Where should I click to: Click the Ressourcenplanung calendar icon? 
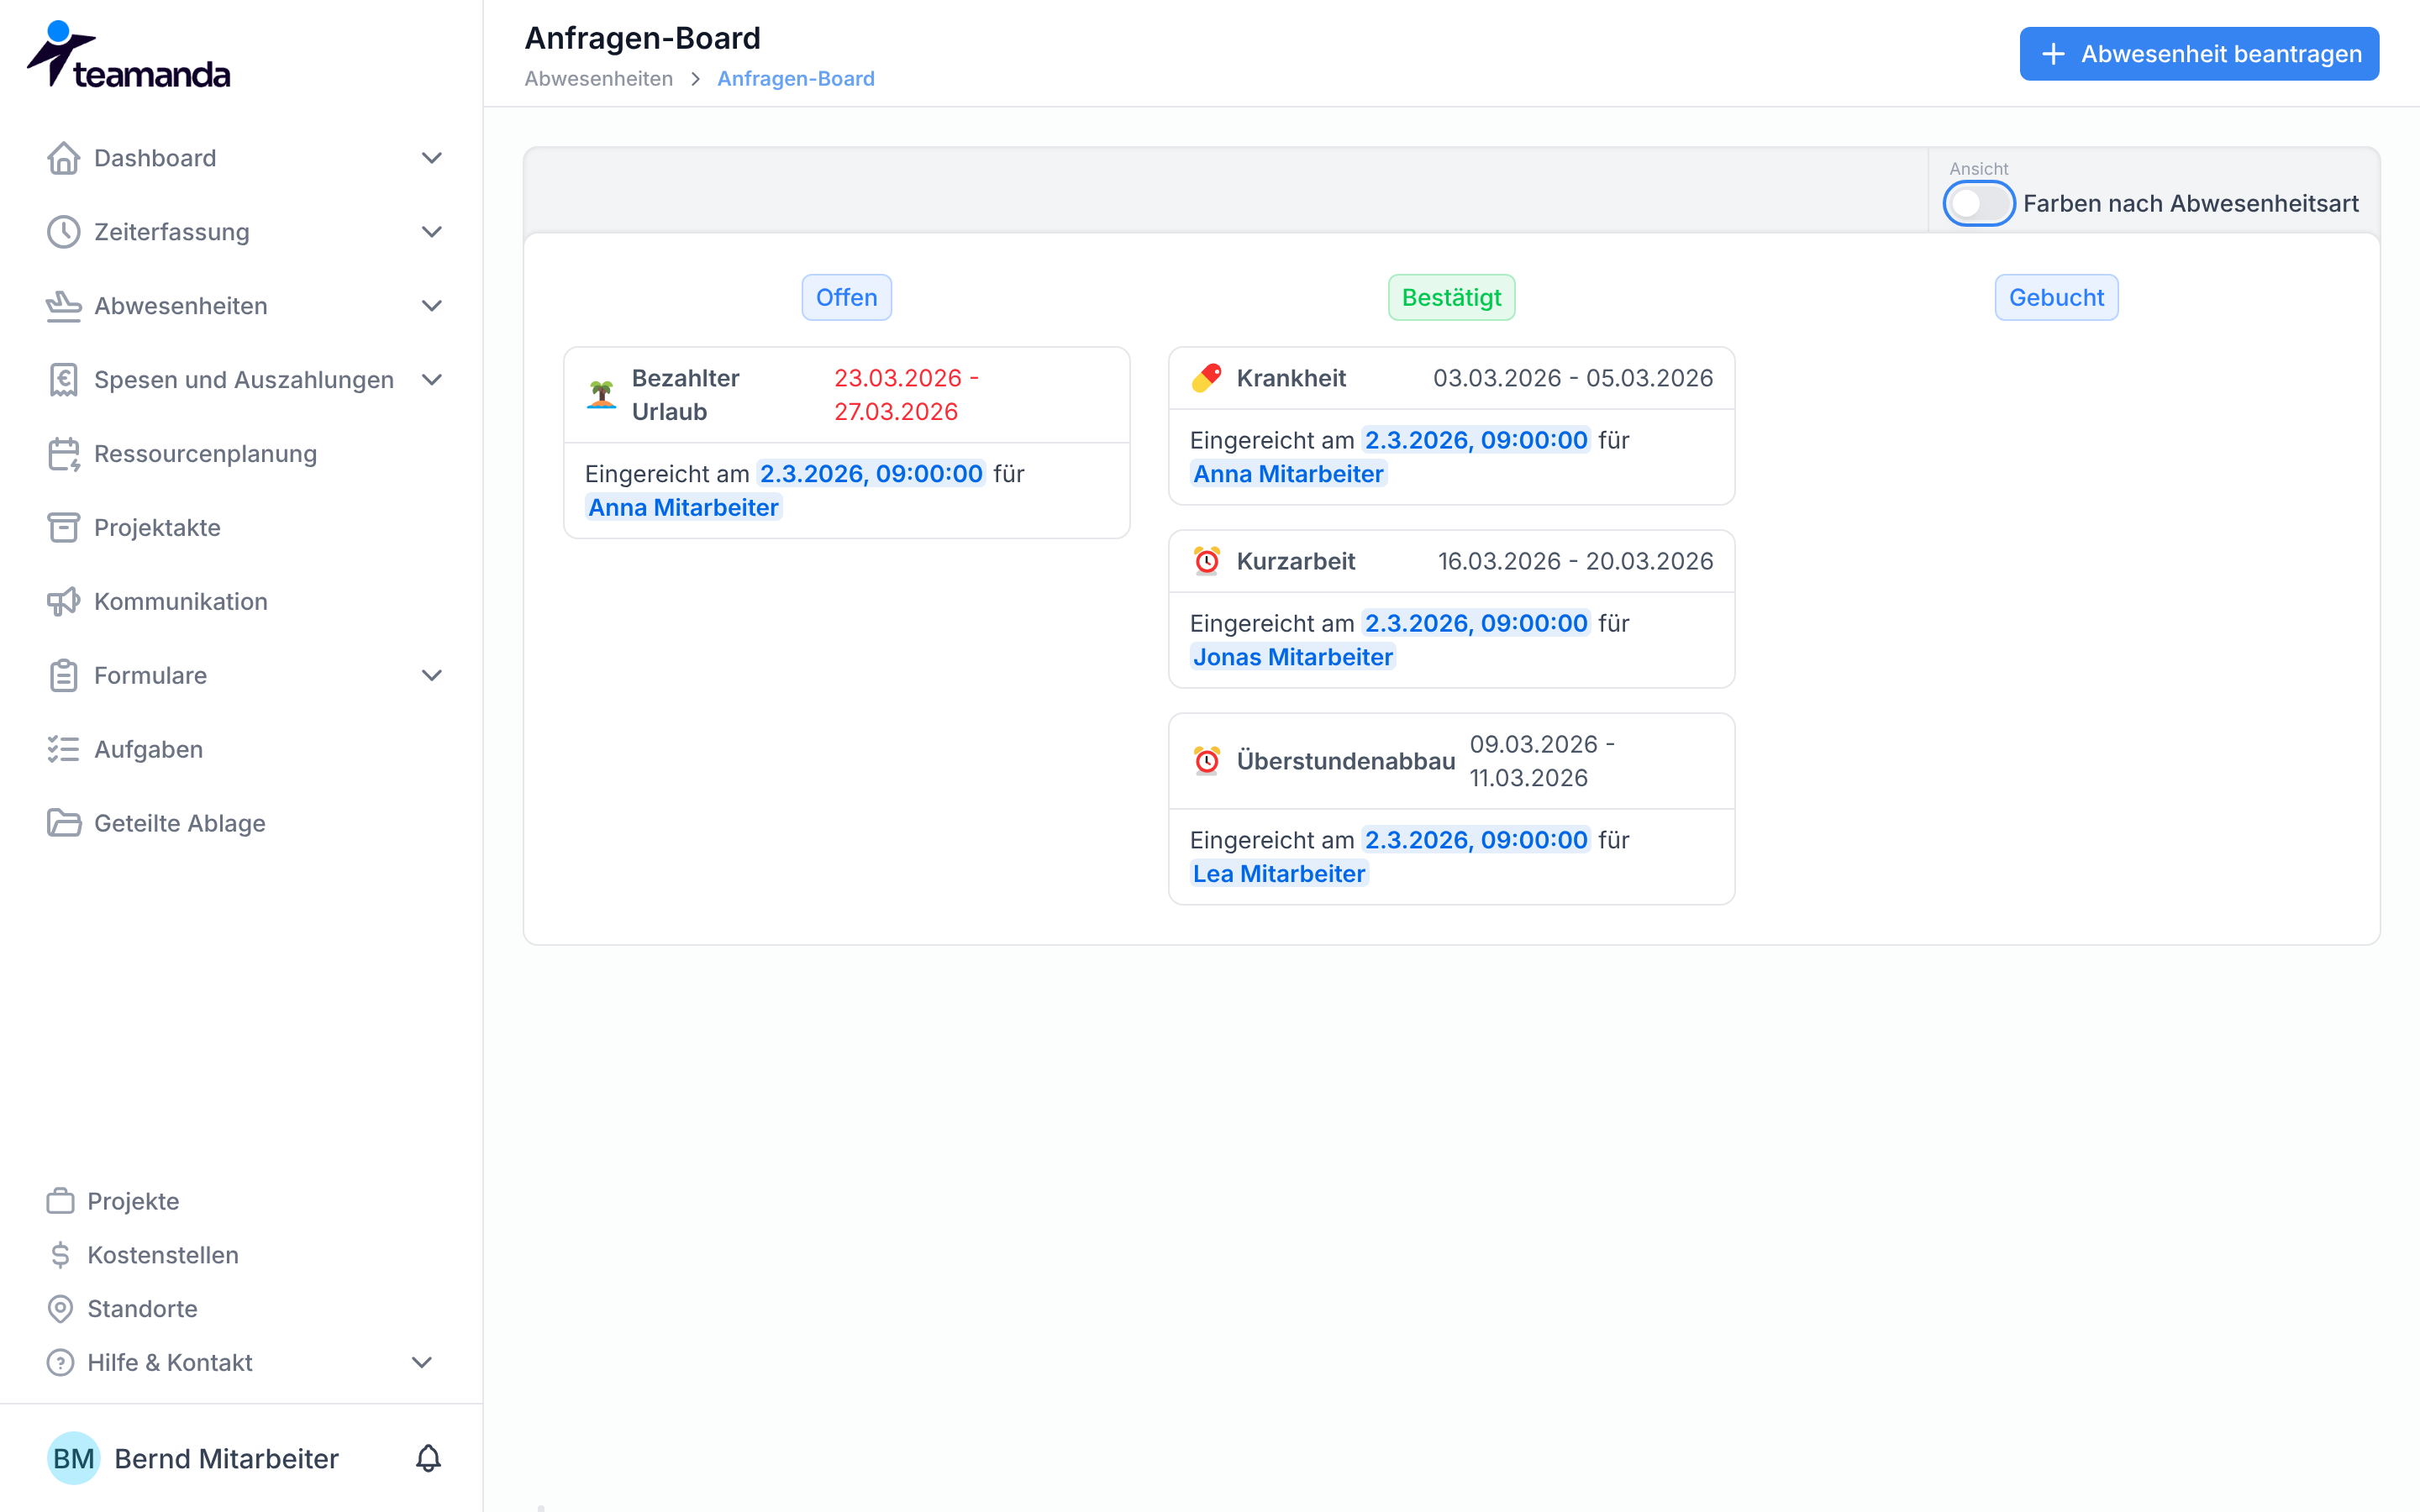[x=63, y=454]
